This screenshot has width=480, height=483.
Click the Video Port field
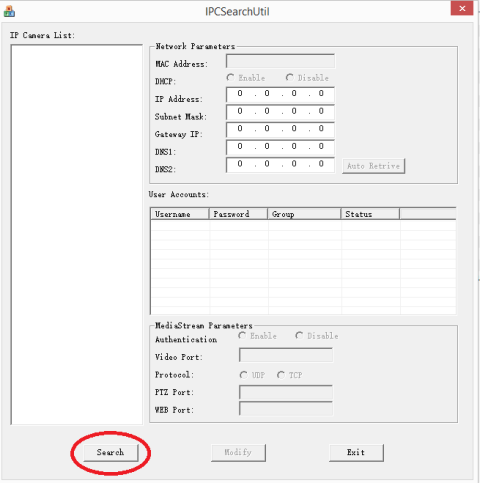tap(286, 355)
